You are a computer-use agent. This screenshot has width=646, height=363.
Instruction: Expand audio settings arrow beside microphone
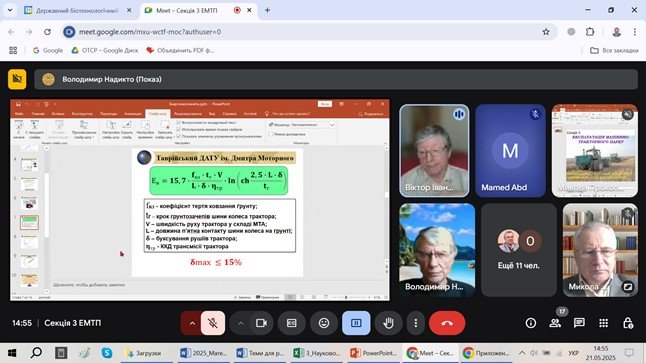pyautogui.click(x=192, y=323)
